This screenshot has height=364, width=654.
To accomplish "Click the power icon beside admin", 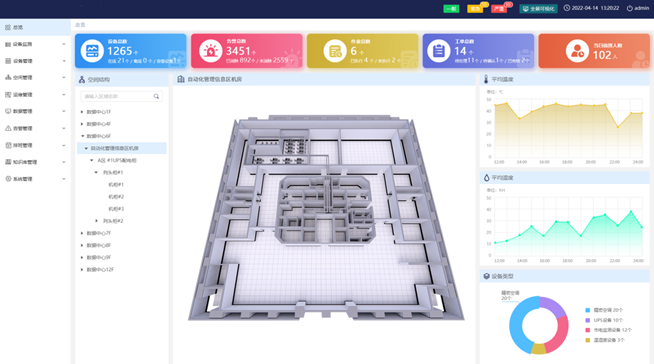I will [629, 8].
